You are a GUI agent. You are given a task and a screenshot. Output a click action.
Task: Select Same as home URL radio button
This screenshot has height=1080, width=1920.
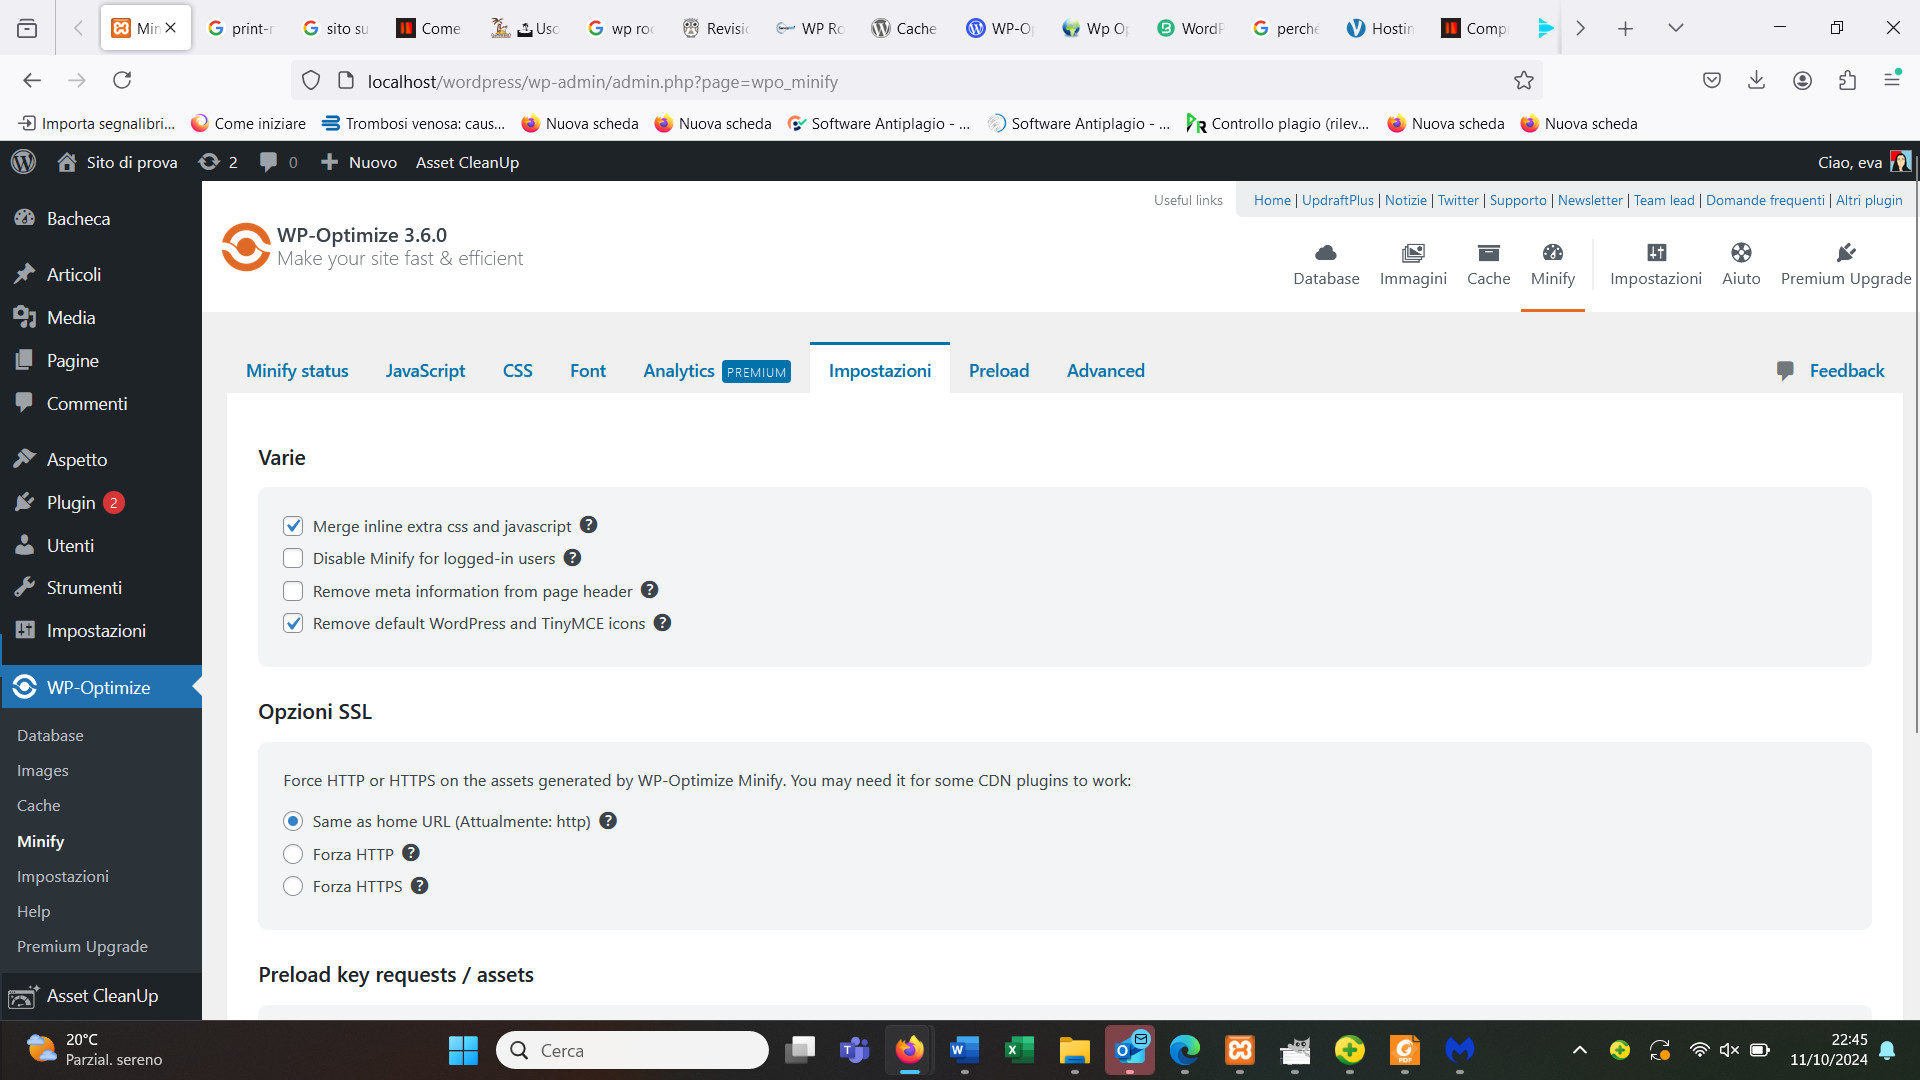coord(293,820)
